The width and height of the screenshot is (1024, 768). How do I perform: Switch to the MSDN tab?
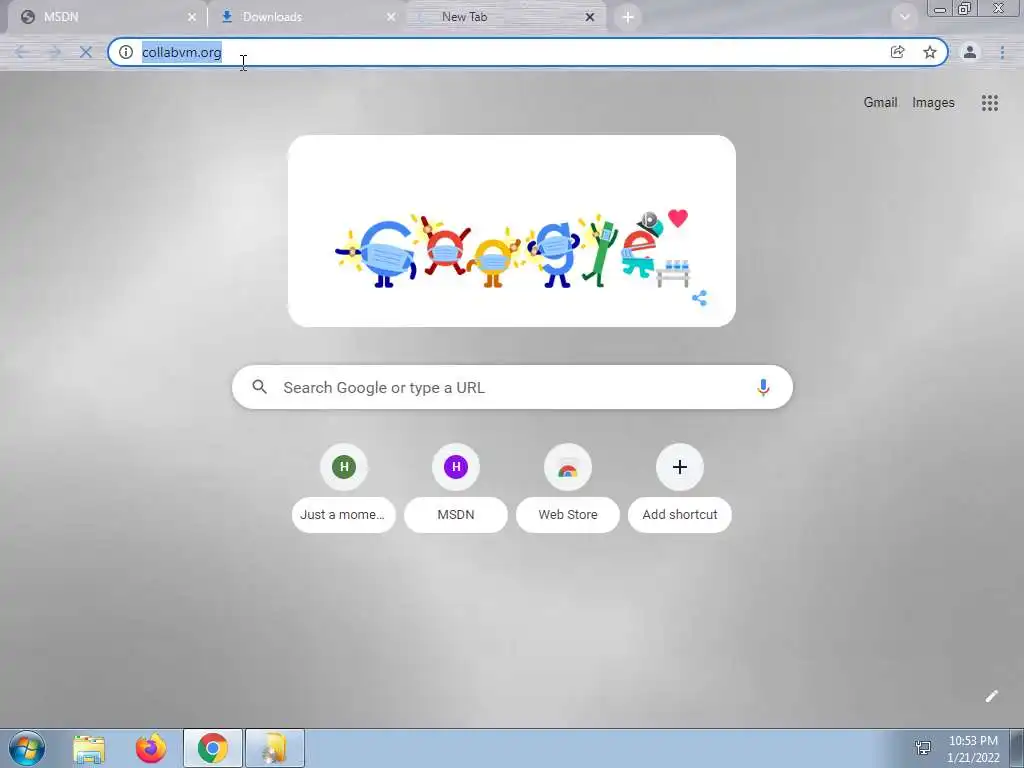(108, 17)
